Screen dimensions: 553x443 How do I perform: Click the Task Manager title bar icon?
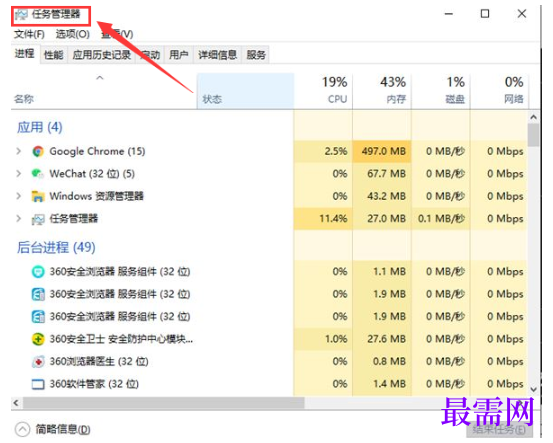pyautogui.click(x=21, y=15)
